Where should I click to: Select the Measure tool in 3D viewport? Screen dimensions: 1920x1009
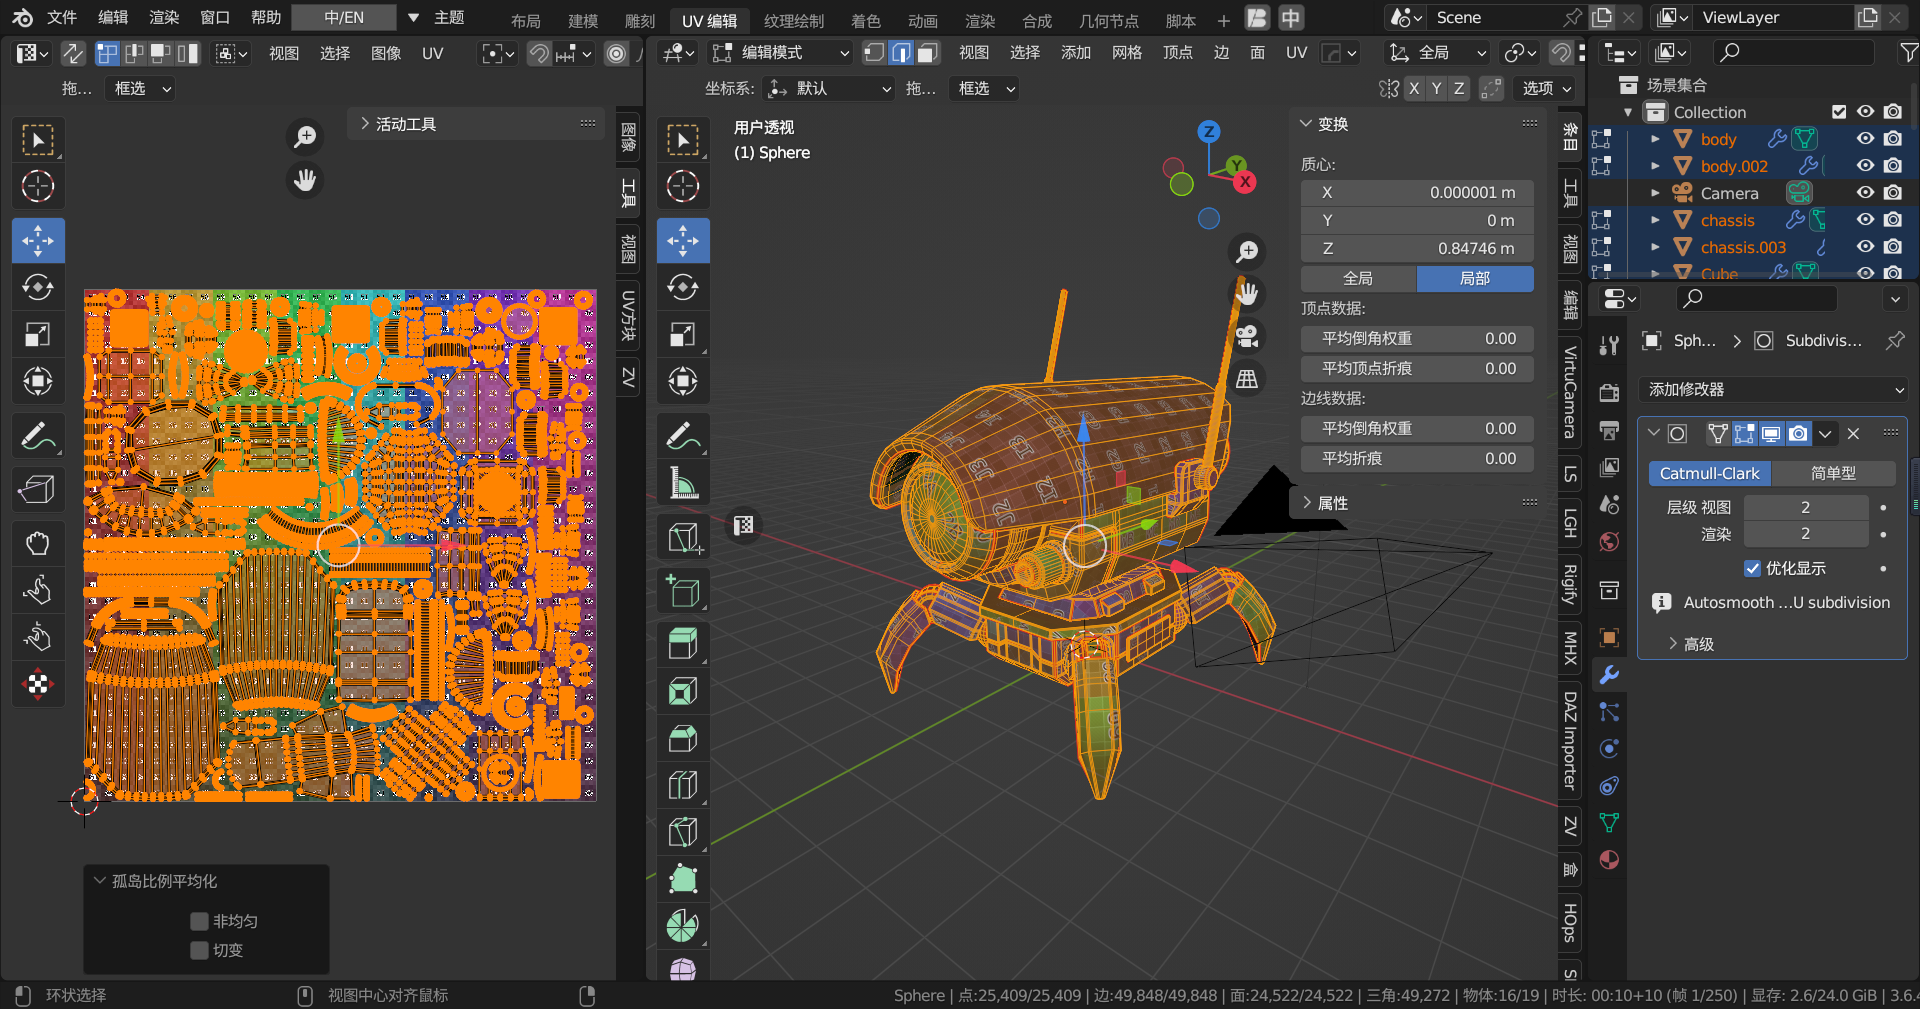(x=683, y=484)
